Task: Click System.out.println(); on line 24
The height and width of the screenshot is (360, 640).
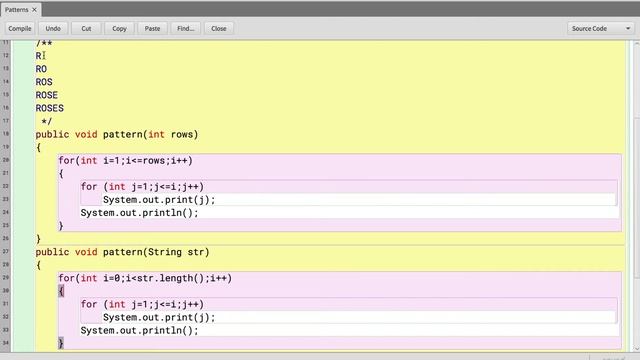Action: [139, 213]
